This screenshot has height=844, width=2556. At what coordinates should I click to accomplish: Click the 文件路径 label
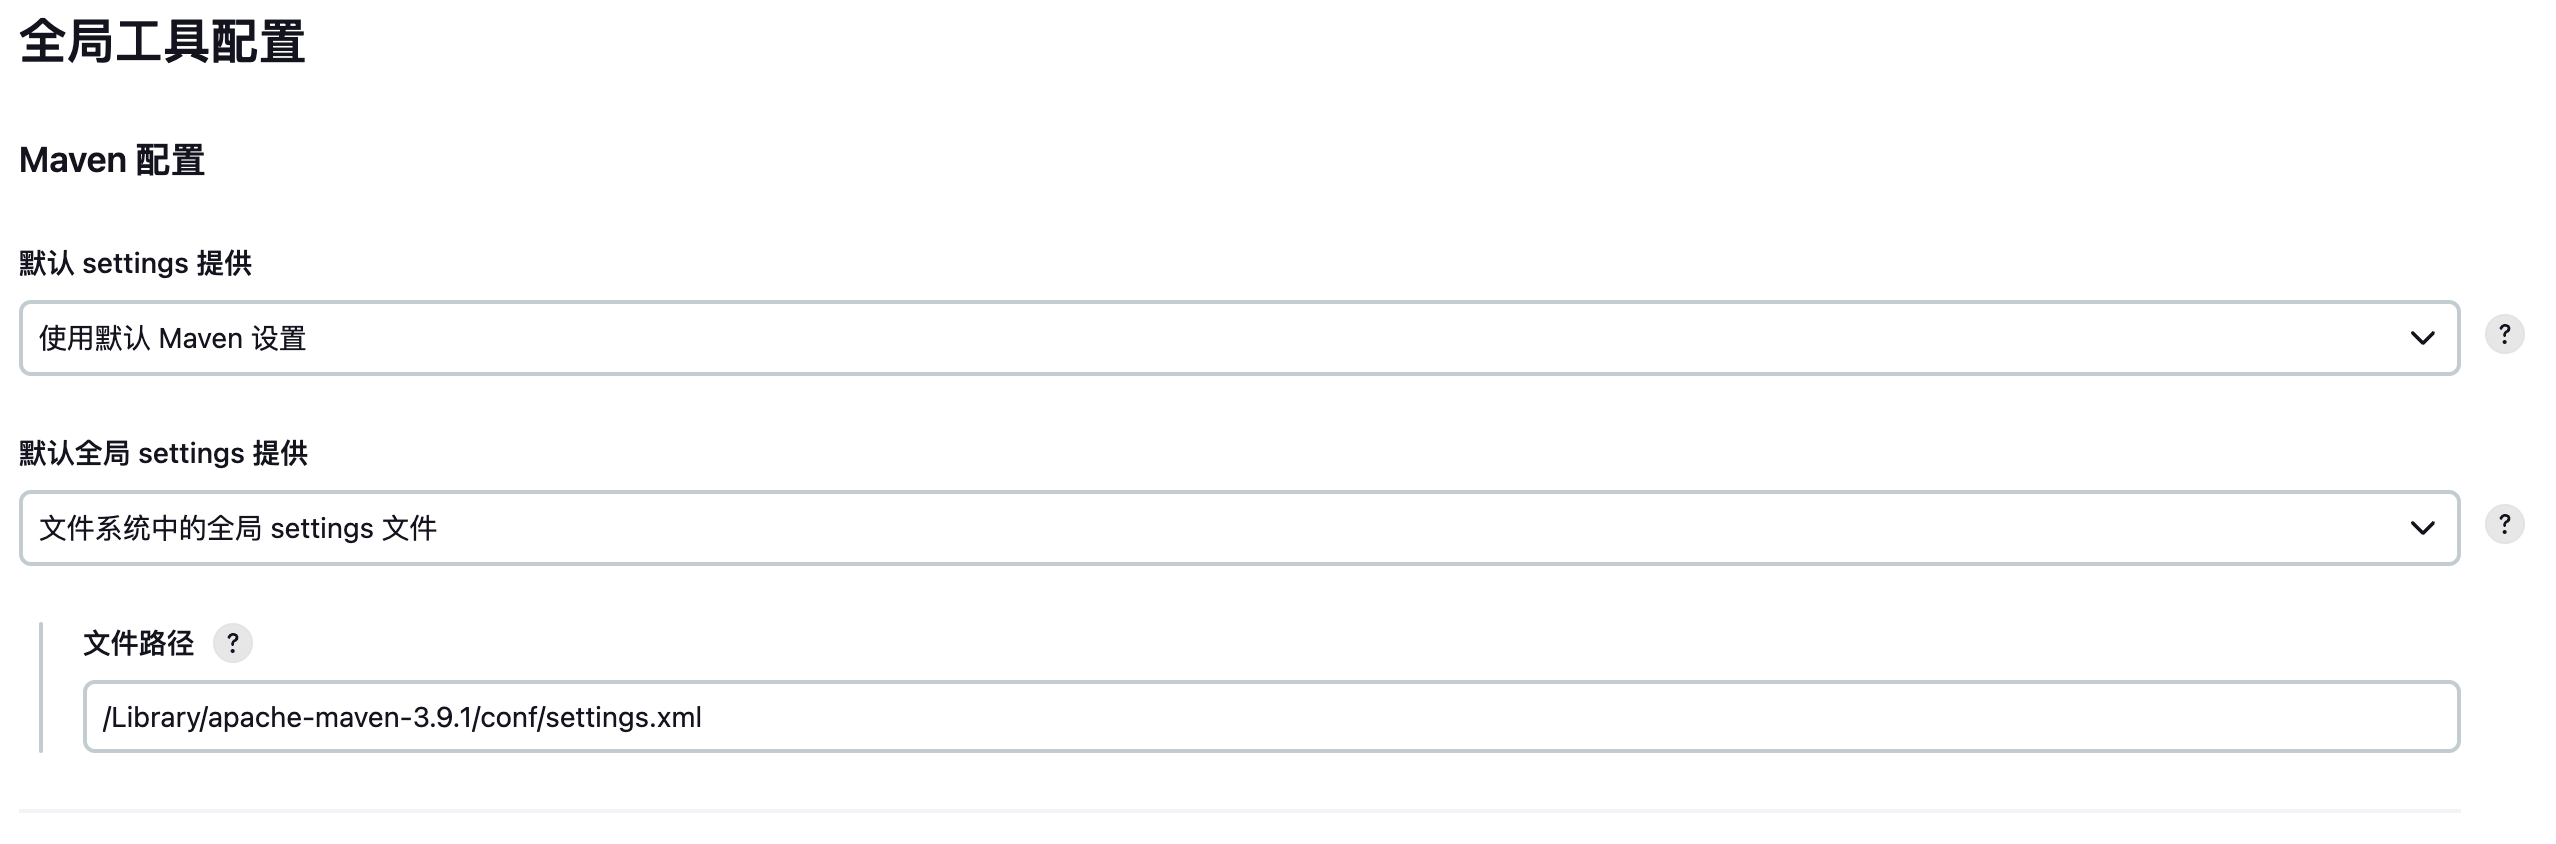(138, 643)
